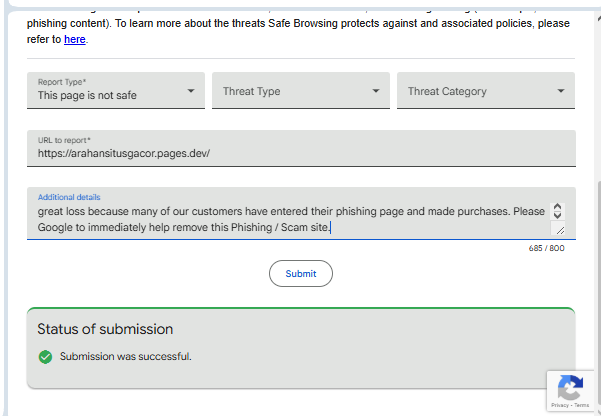Click inside the Additional details textarea
Screen dimensions: 601x416
tap(290, 219)
